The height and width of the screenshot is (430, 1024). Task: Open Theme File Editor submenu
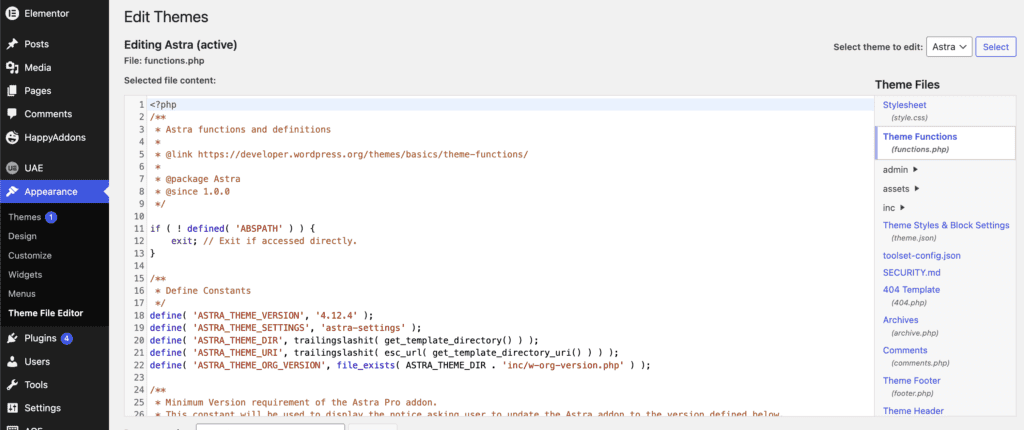click(x=46, y=313)
